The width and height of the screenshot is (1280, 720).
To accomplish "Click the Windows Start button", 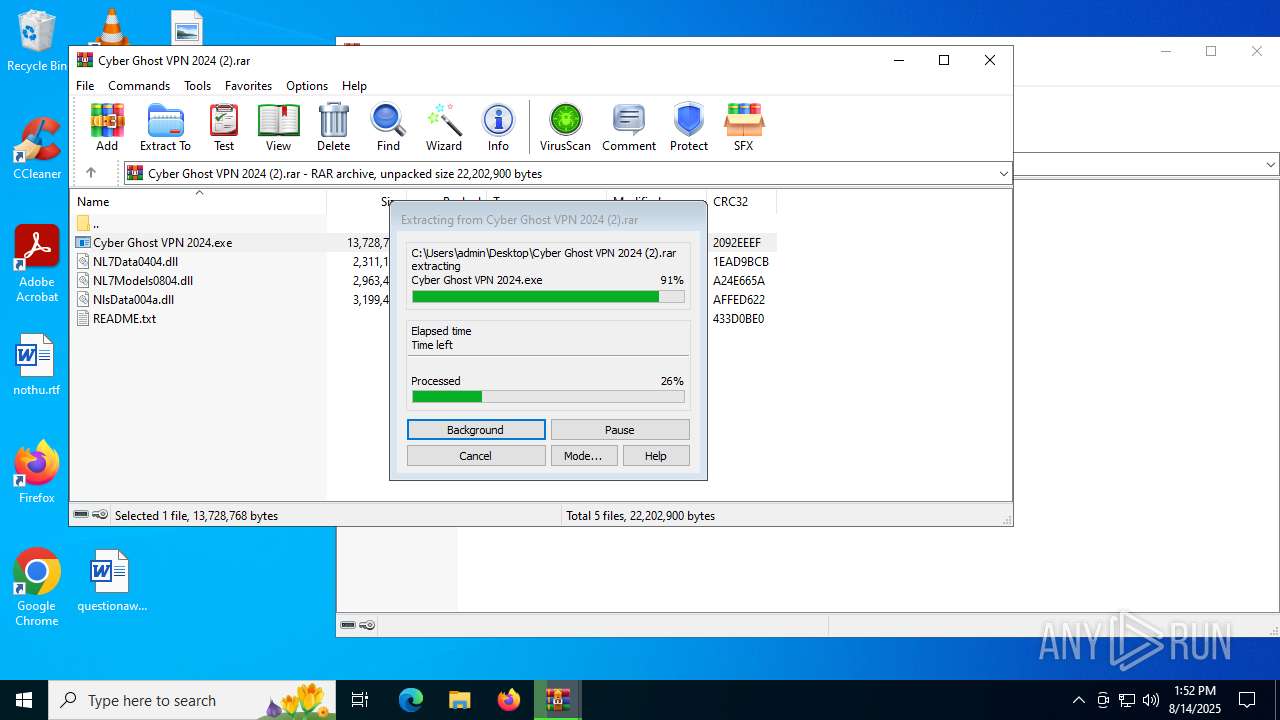I will 24,700.
